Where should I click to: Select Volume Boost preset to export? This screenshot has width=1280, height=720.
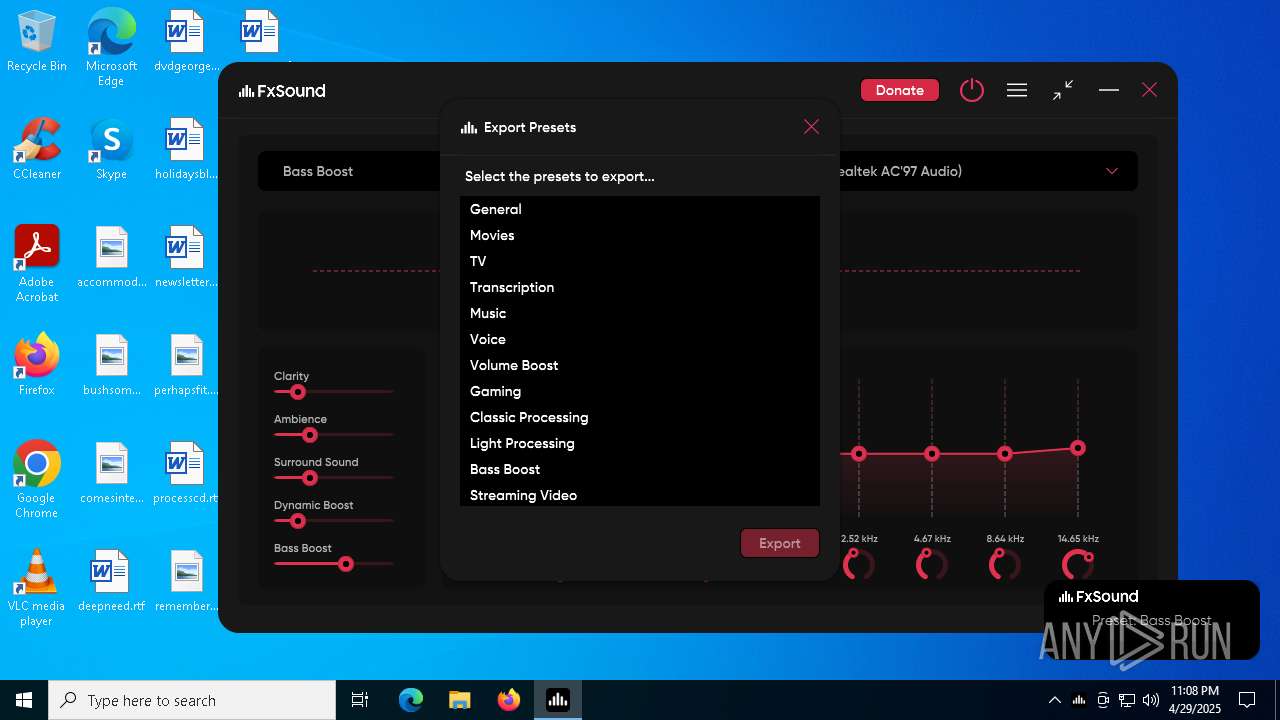tap(640, 365)
